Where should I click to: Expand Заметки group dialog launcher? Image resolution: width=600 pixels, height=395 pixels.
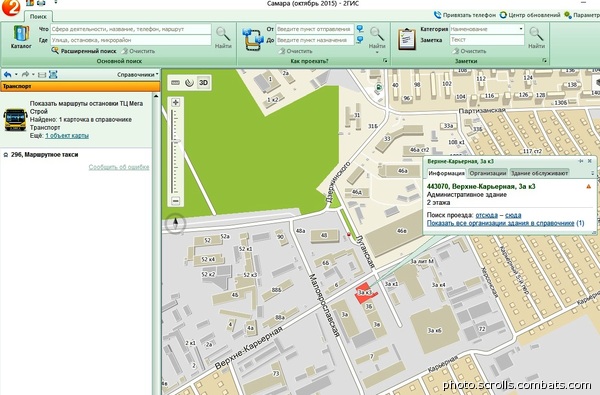(544, 61)
